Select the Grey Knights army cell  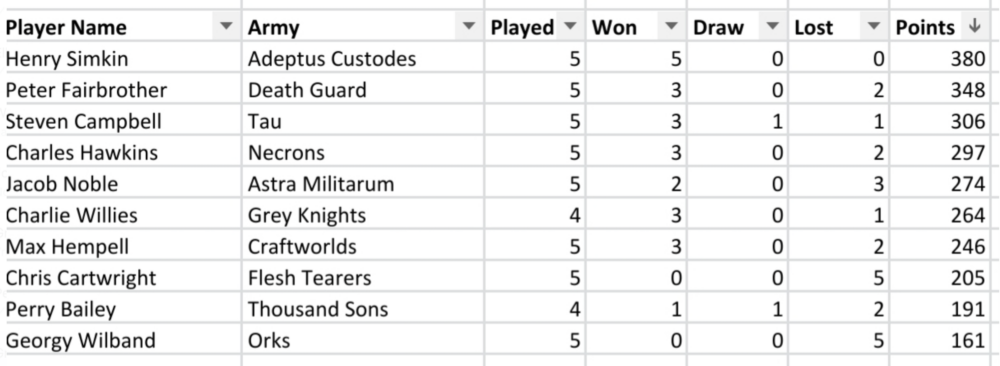coord(363,215)
